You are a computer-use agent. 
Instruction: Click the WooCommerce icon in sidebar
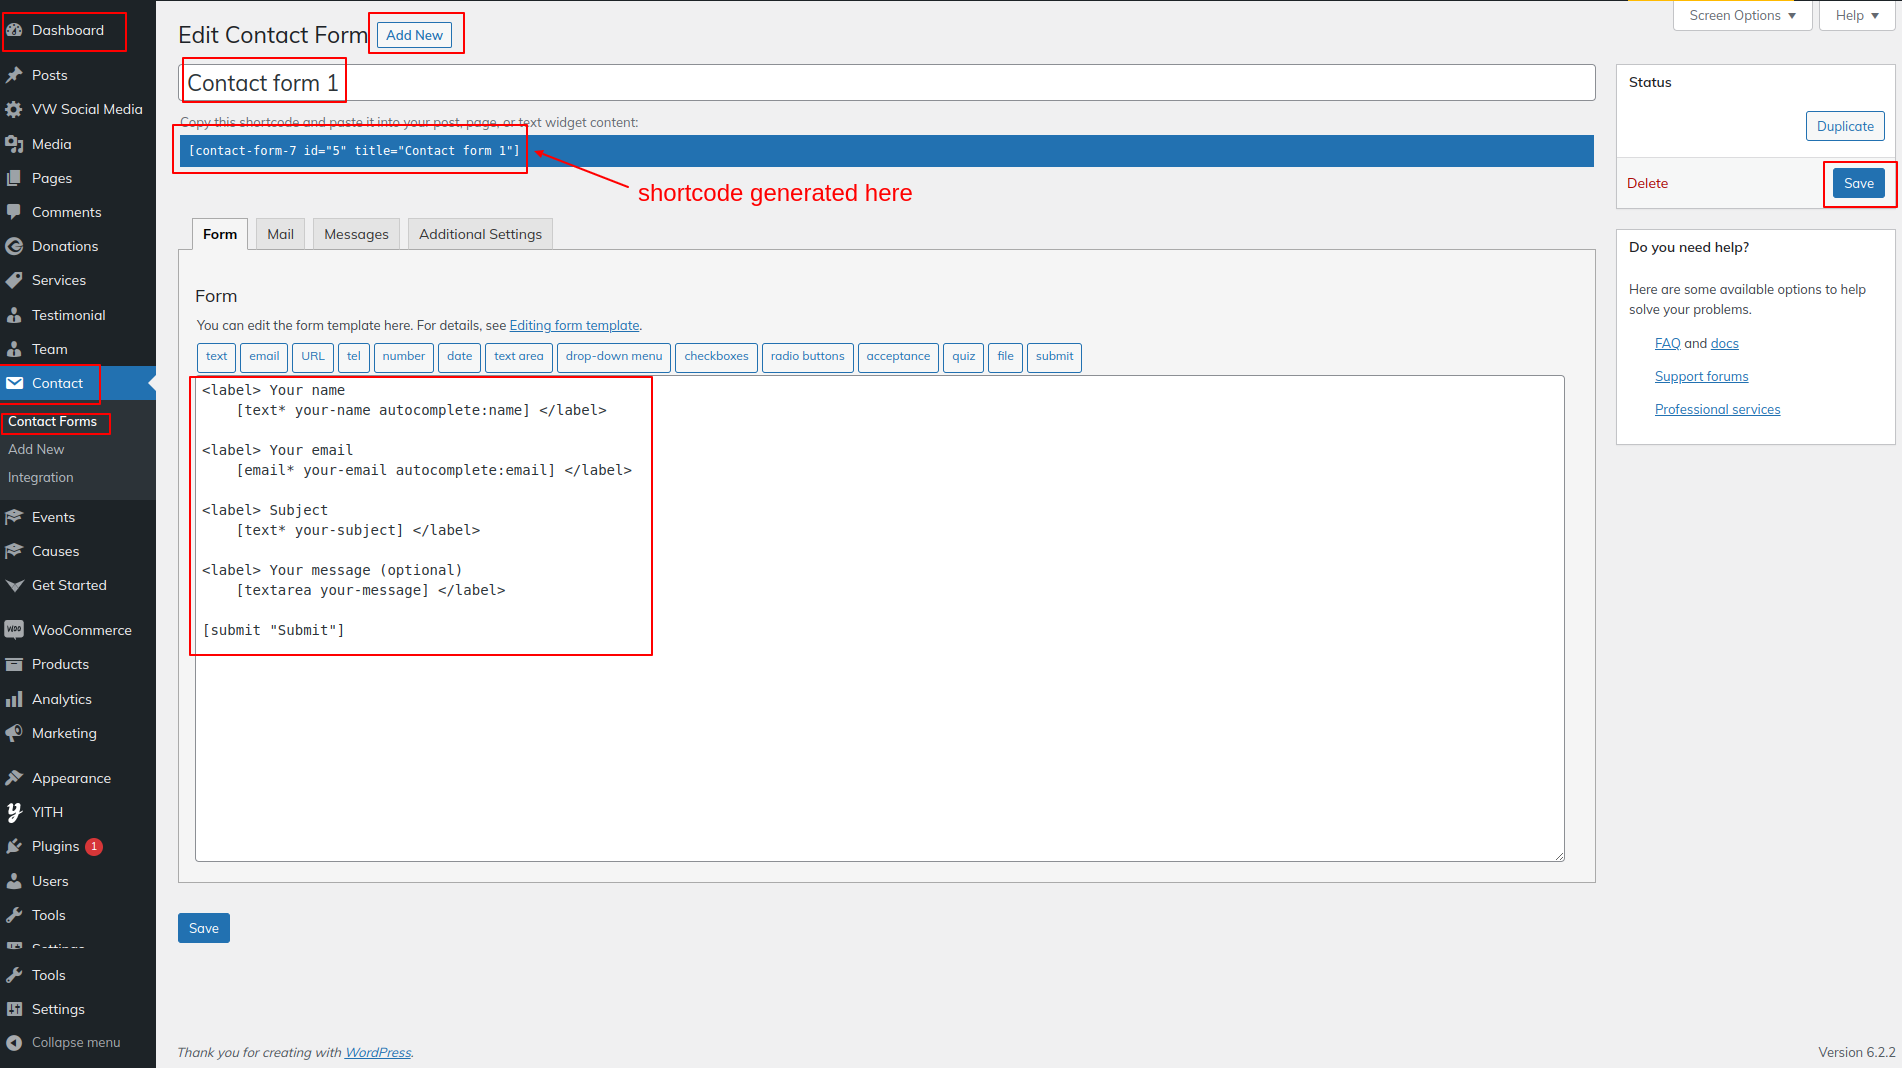14,630
